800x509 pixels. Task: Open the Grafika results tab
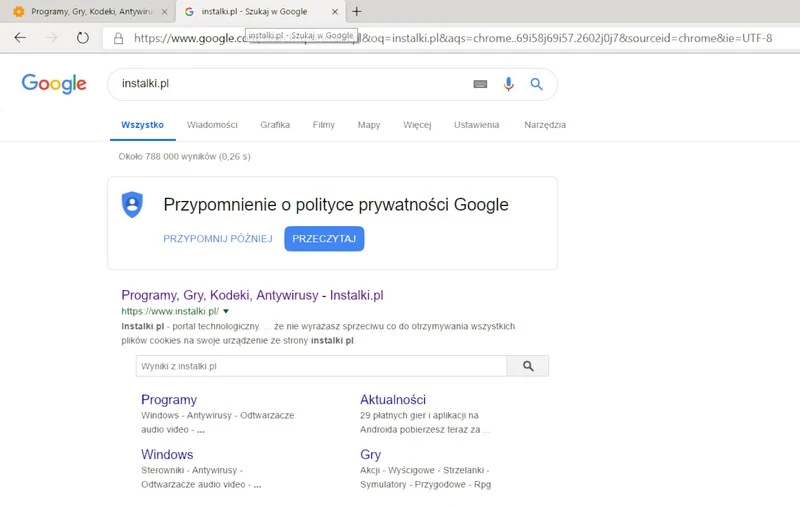pyautogui.click(x=275, y=125)
